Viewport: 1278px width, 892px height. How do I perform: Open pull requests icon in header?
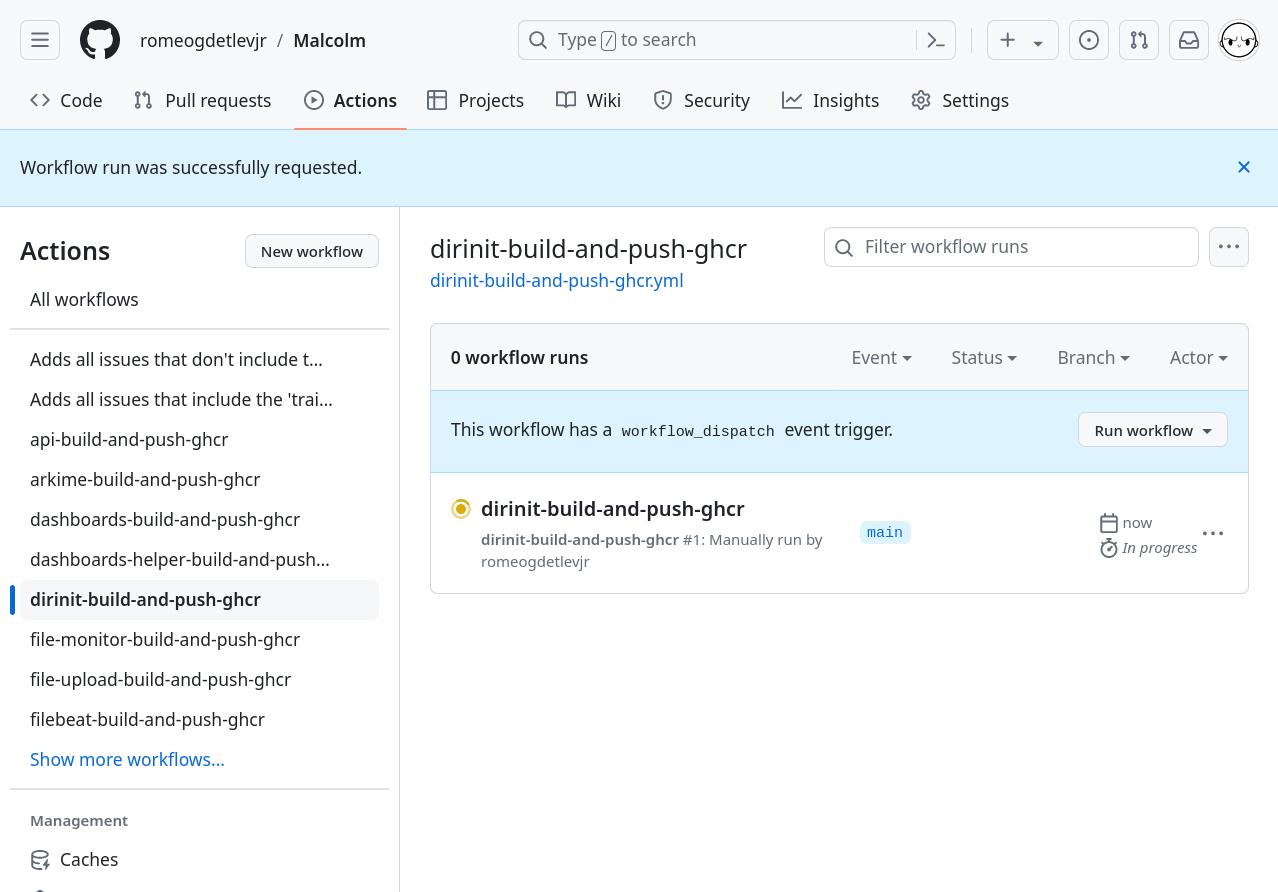[x=1139, y=40]
